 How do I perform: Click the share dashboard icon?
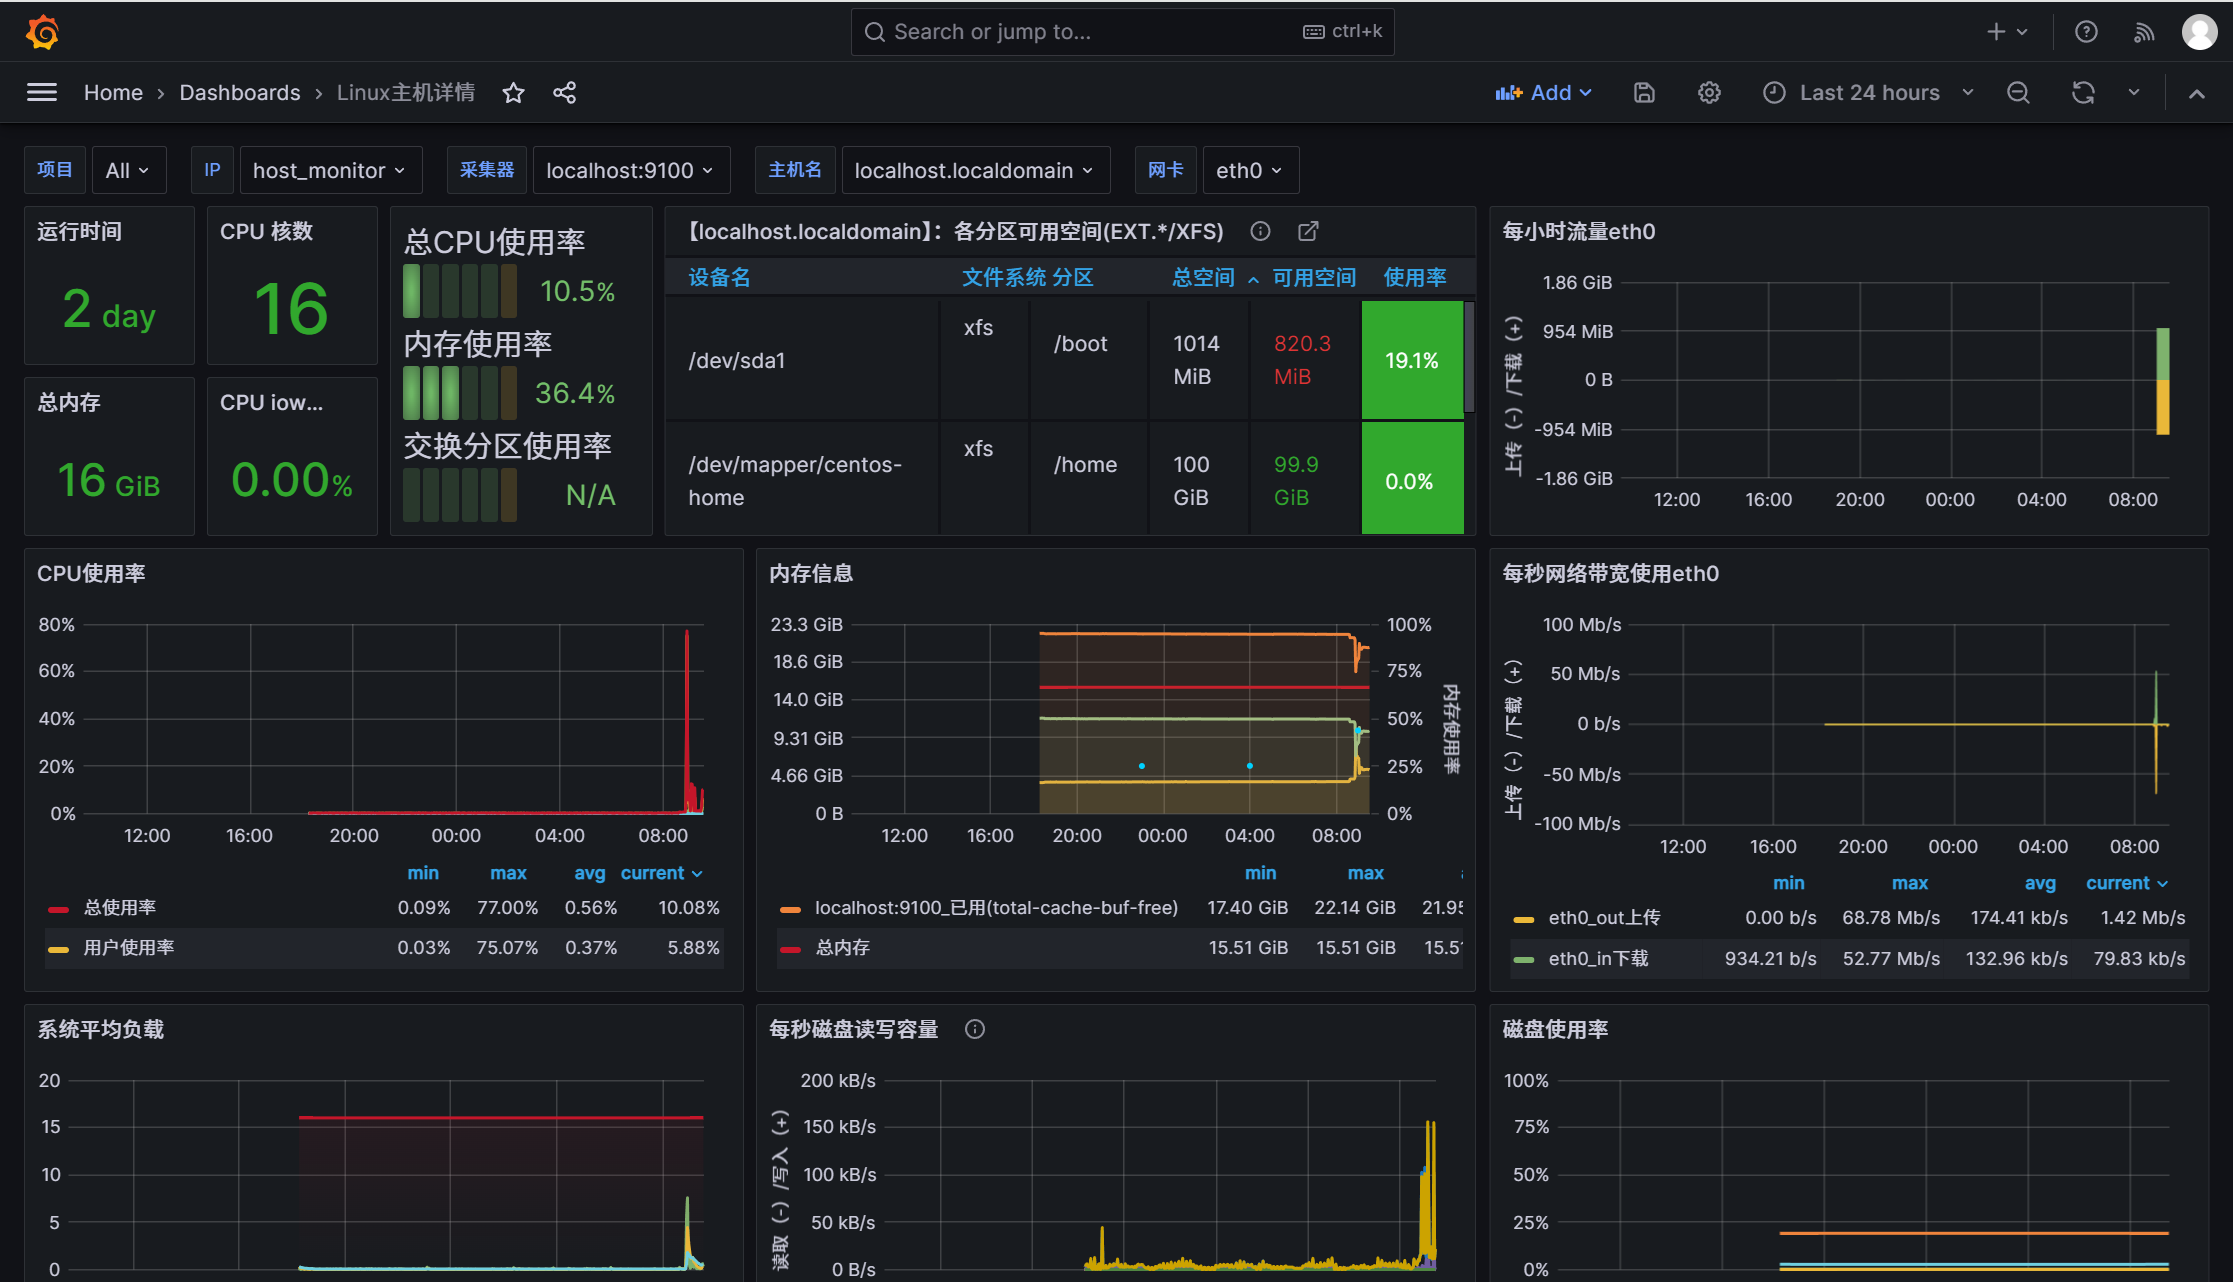[564, 93]
